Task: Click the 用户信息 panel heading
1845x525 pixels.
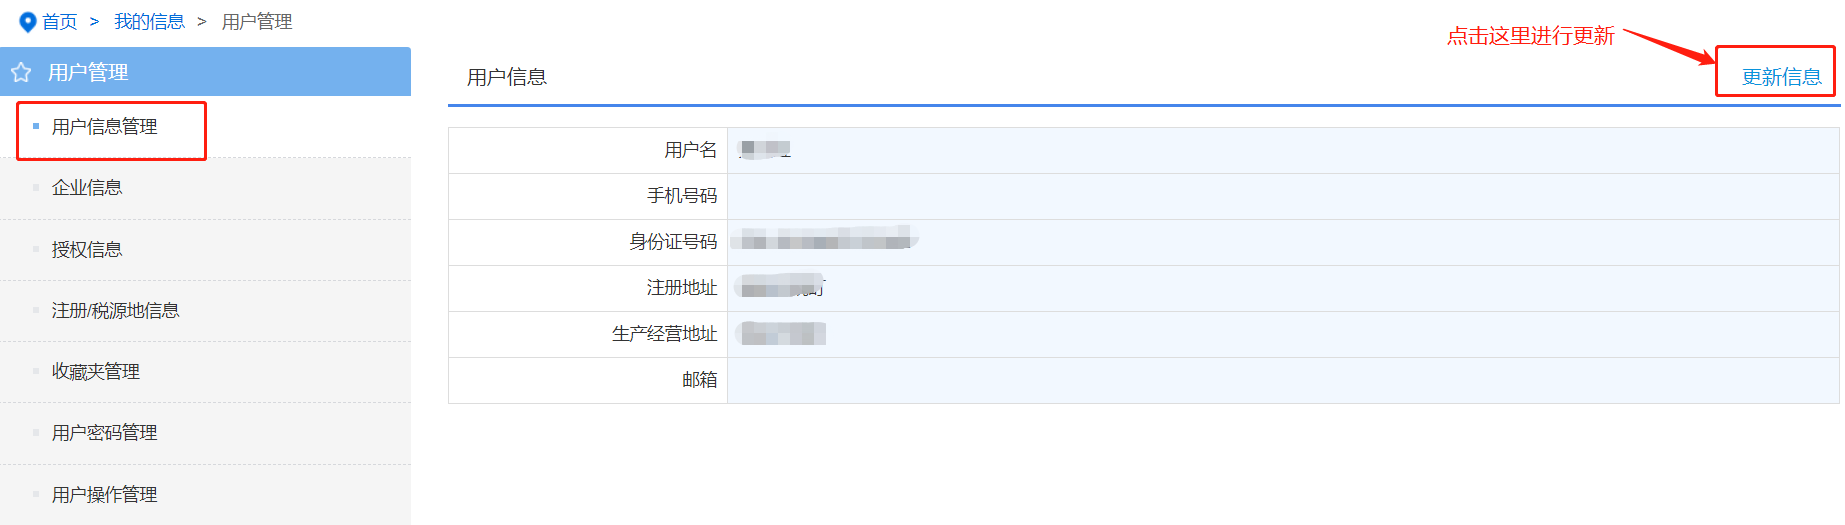Action: [507, 77]
